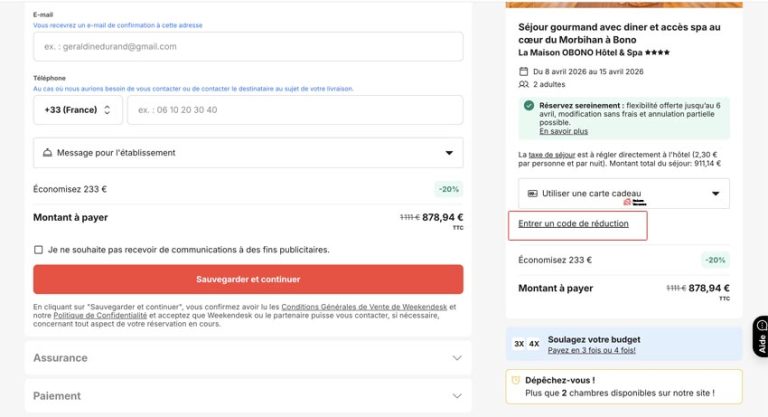Open the +33 (France) country code selector
This screenshot has width=768, height=417.
[77, 110]
